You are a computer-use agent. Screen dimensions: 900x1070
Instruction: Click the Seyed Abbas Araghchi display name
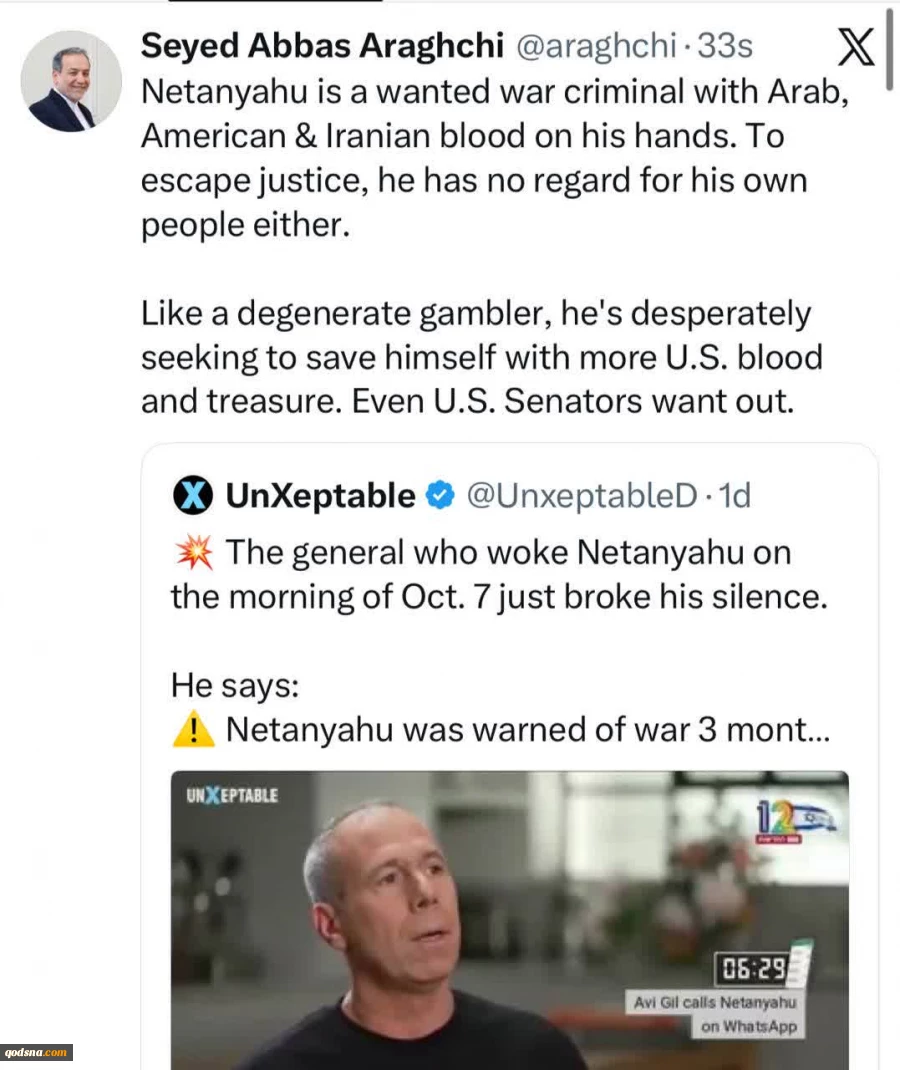(x=322, y=46)
